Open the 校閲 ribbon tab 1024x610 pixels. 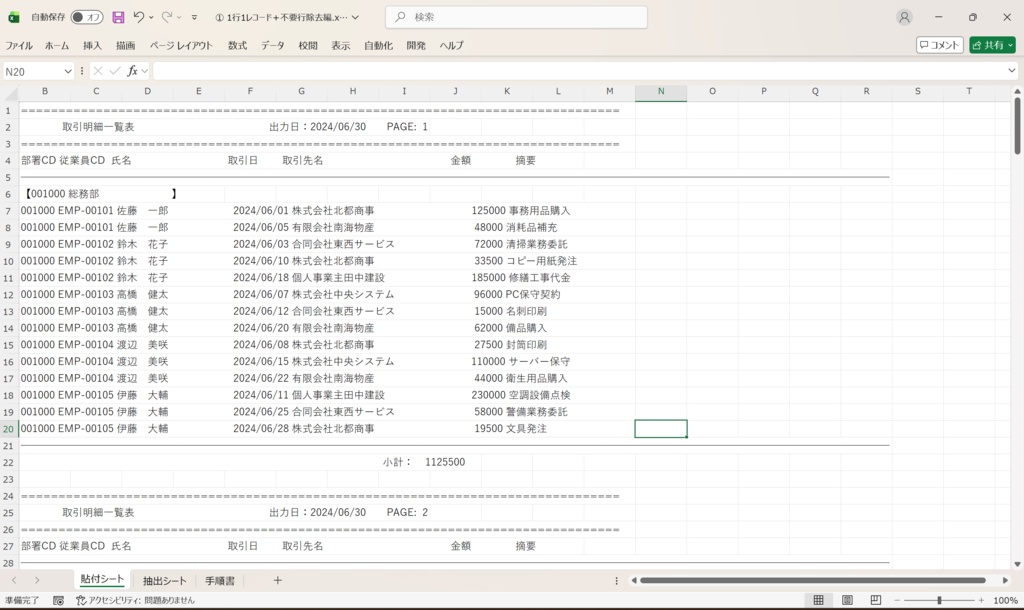(308, 46)
